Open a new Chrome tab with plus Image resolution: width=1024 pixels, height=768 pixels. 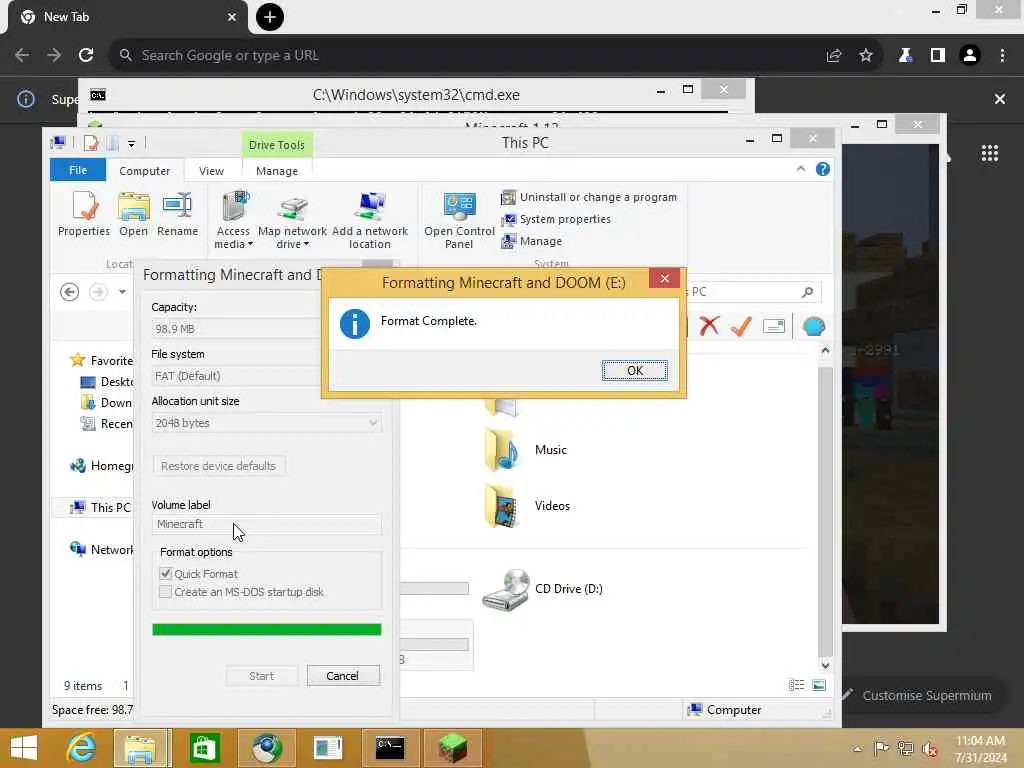coord(270,17)
